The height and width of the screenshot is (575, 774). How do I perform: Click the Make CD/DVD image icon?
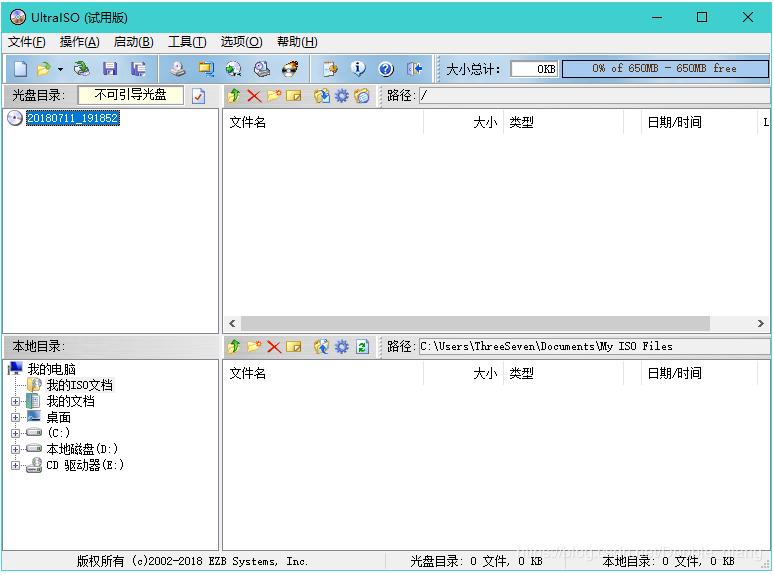tap(178, 69)
